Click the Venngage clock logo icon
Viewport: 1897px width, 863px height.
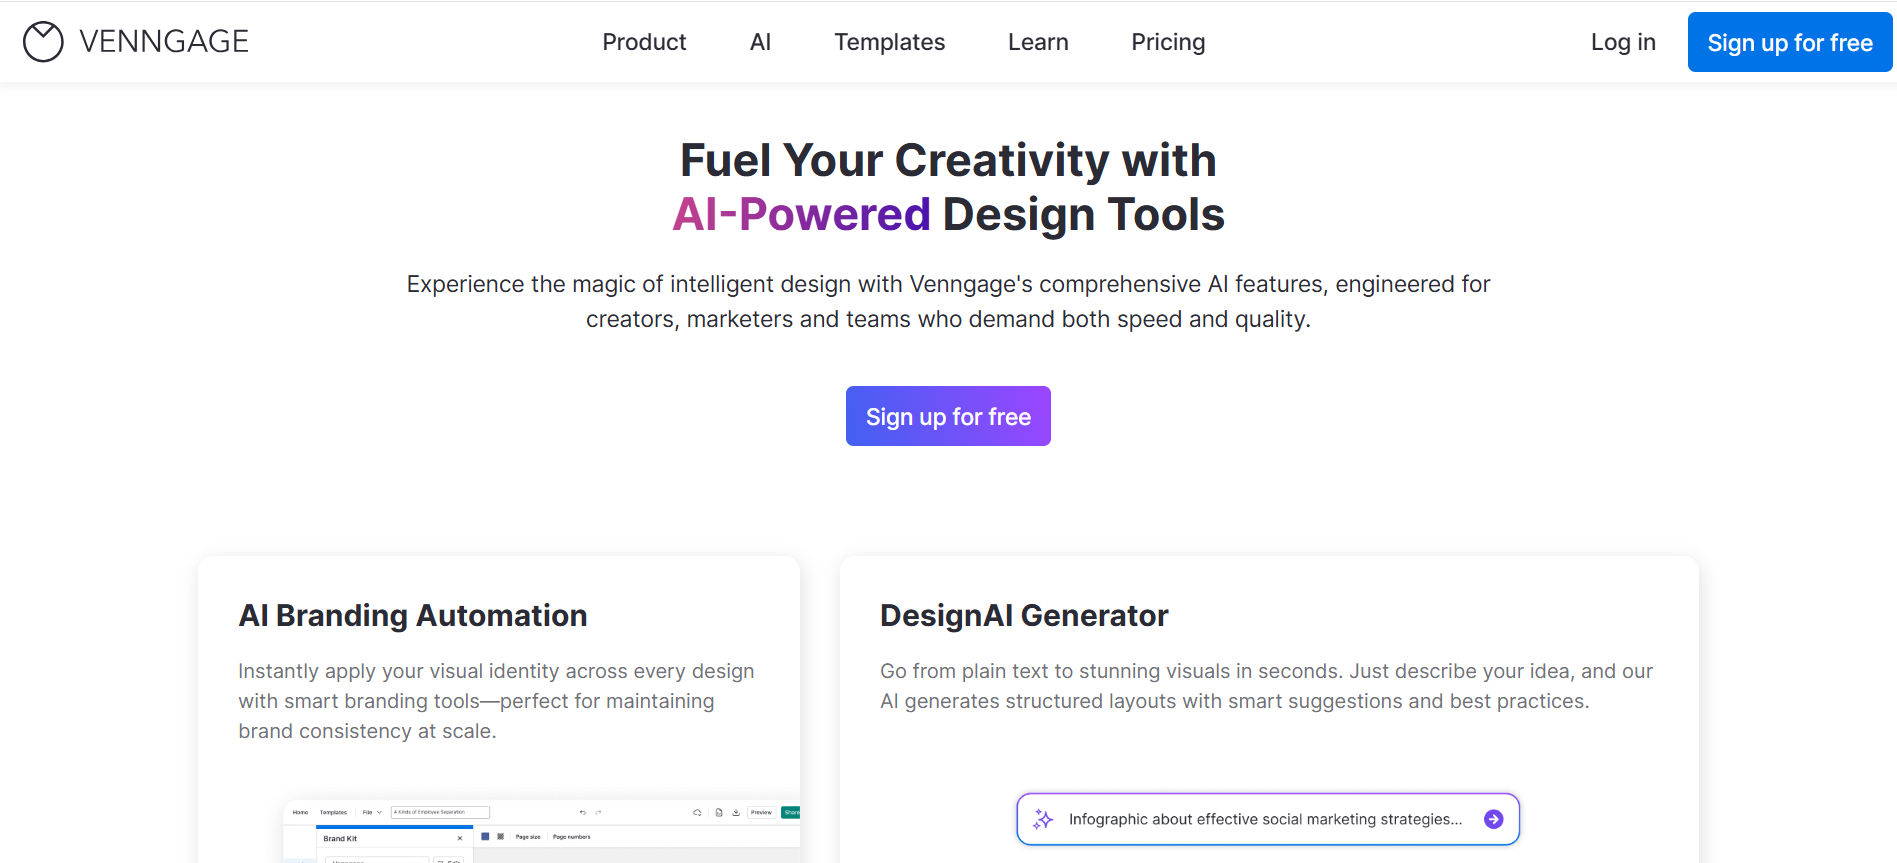tap(43, 42)
